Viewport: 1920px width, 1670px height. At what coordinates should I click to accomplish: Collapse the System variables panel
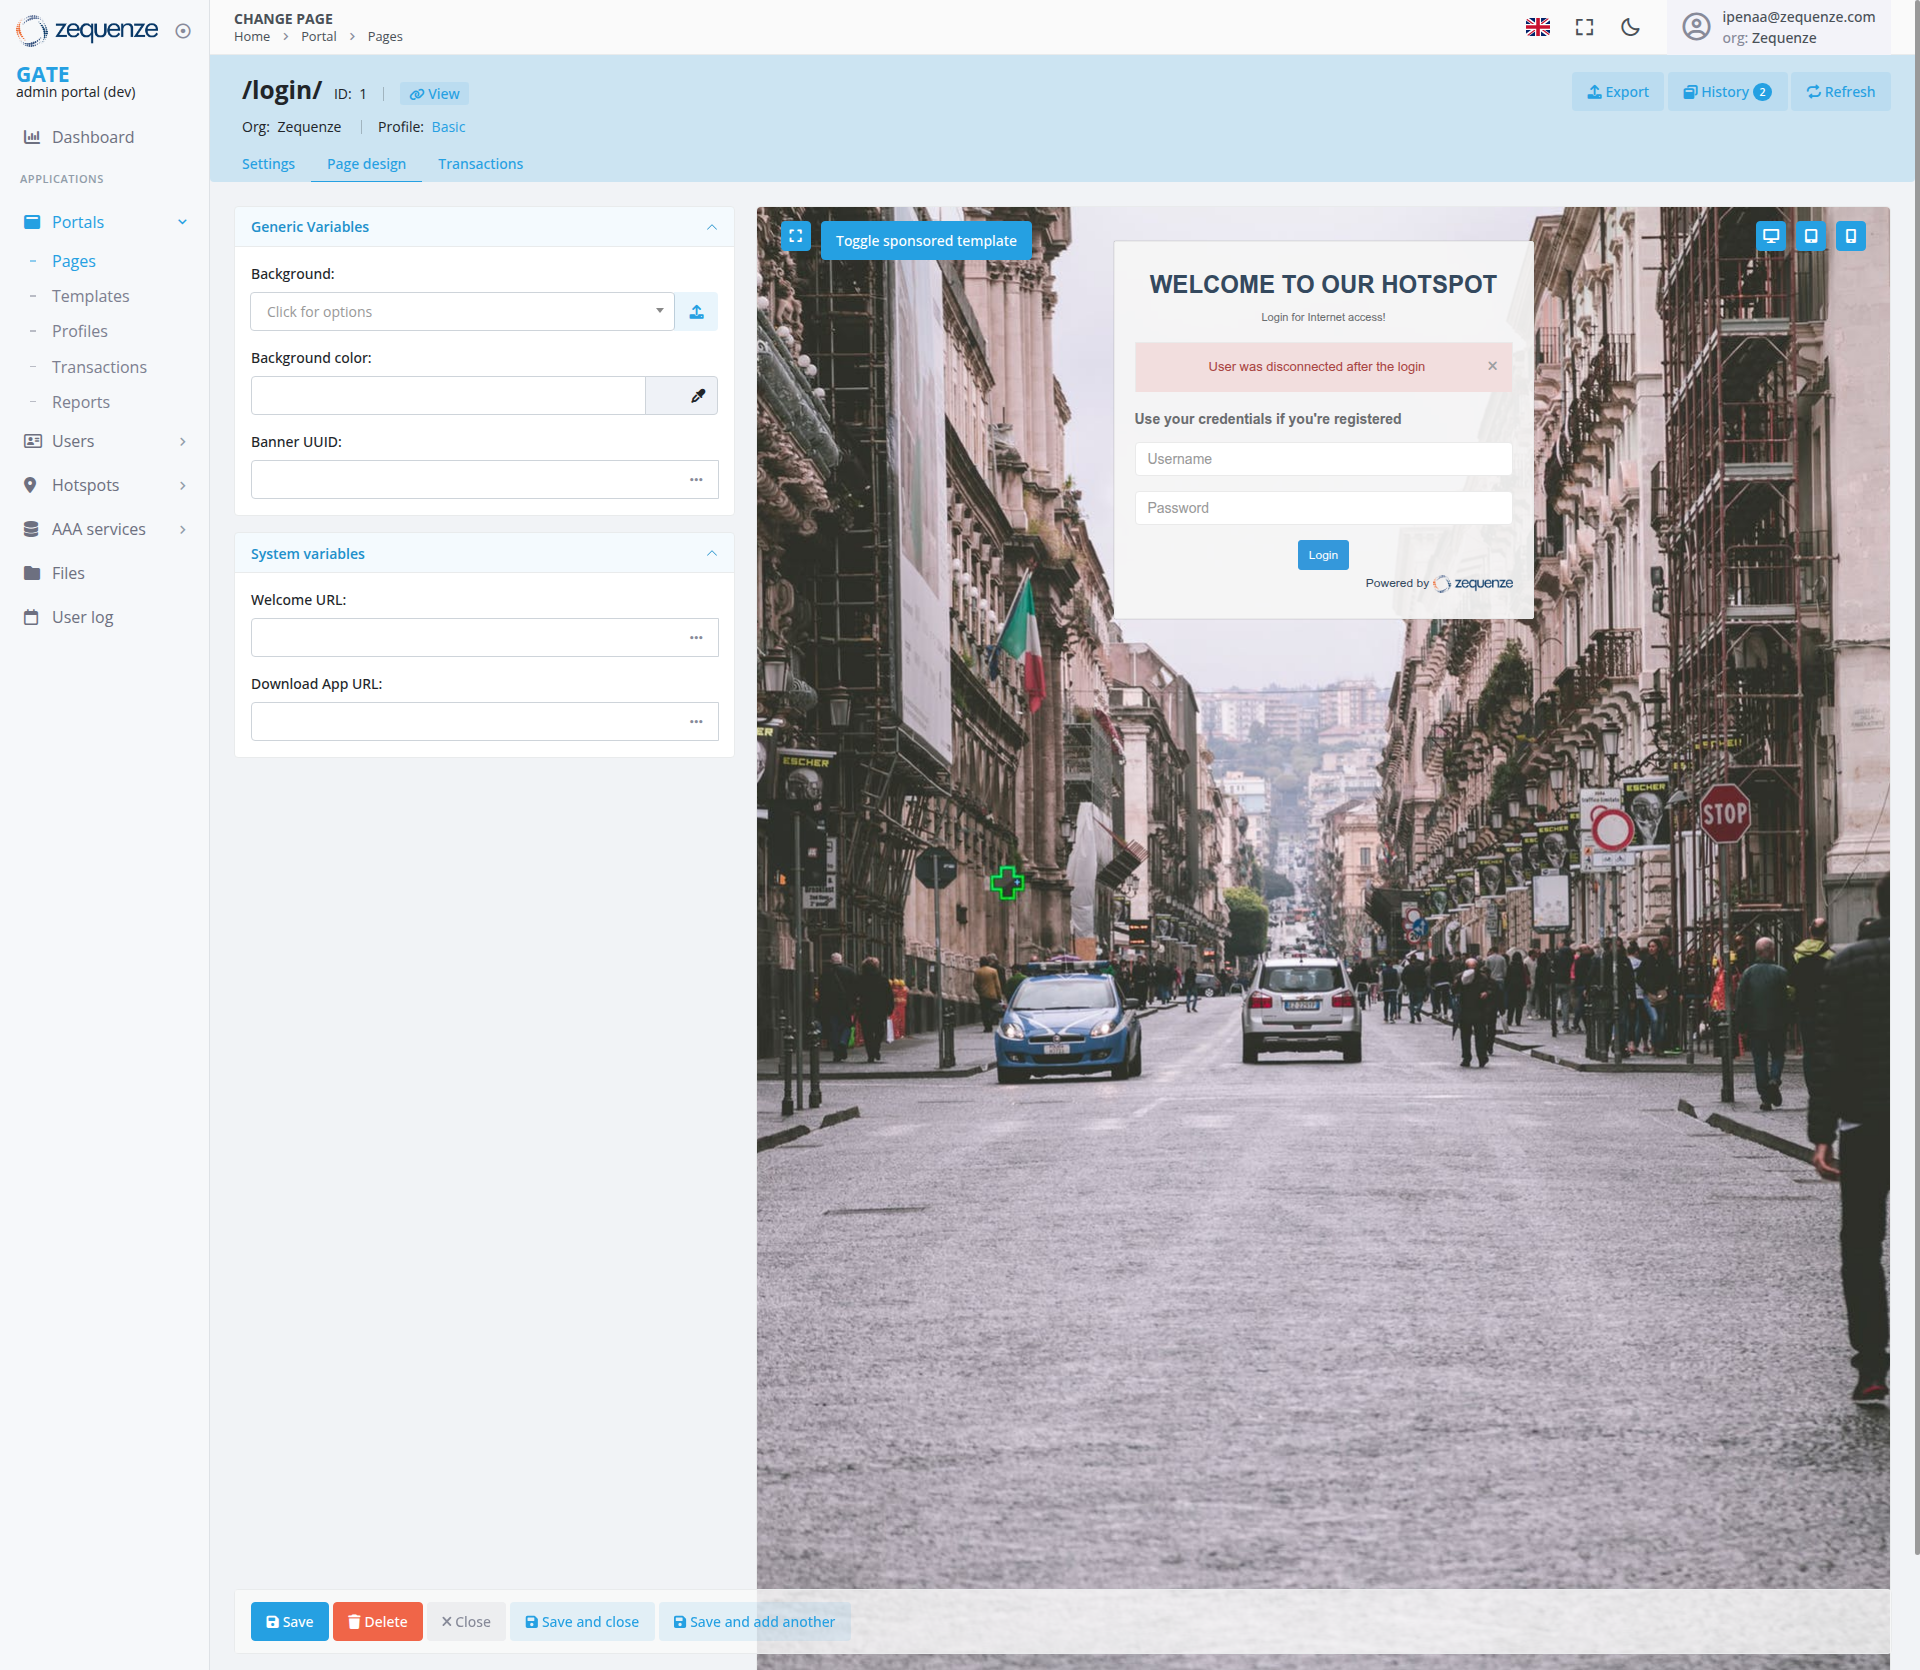coord(711,553)
